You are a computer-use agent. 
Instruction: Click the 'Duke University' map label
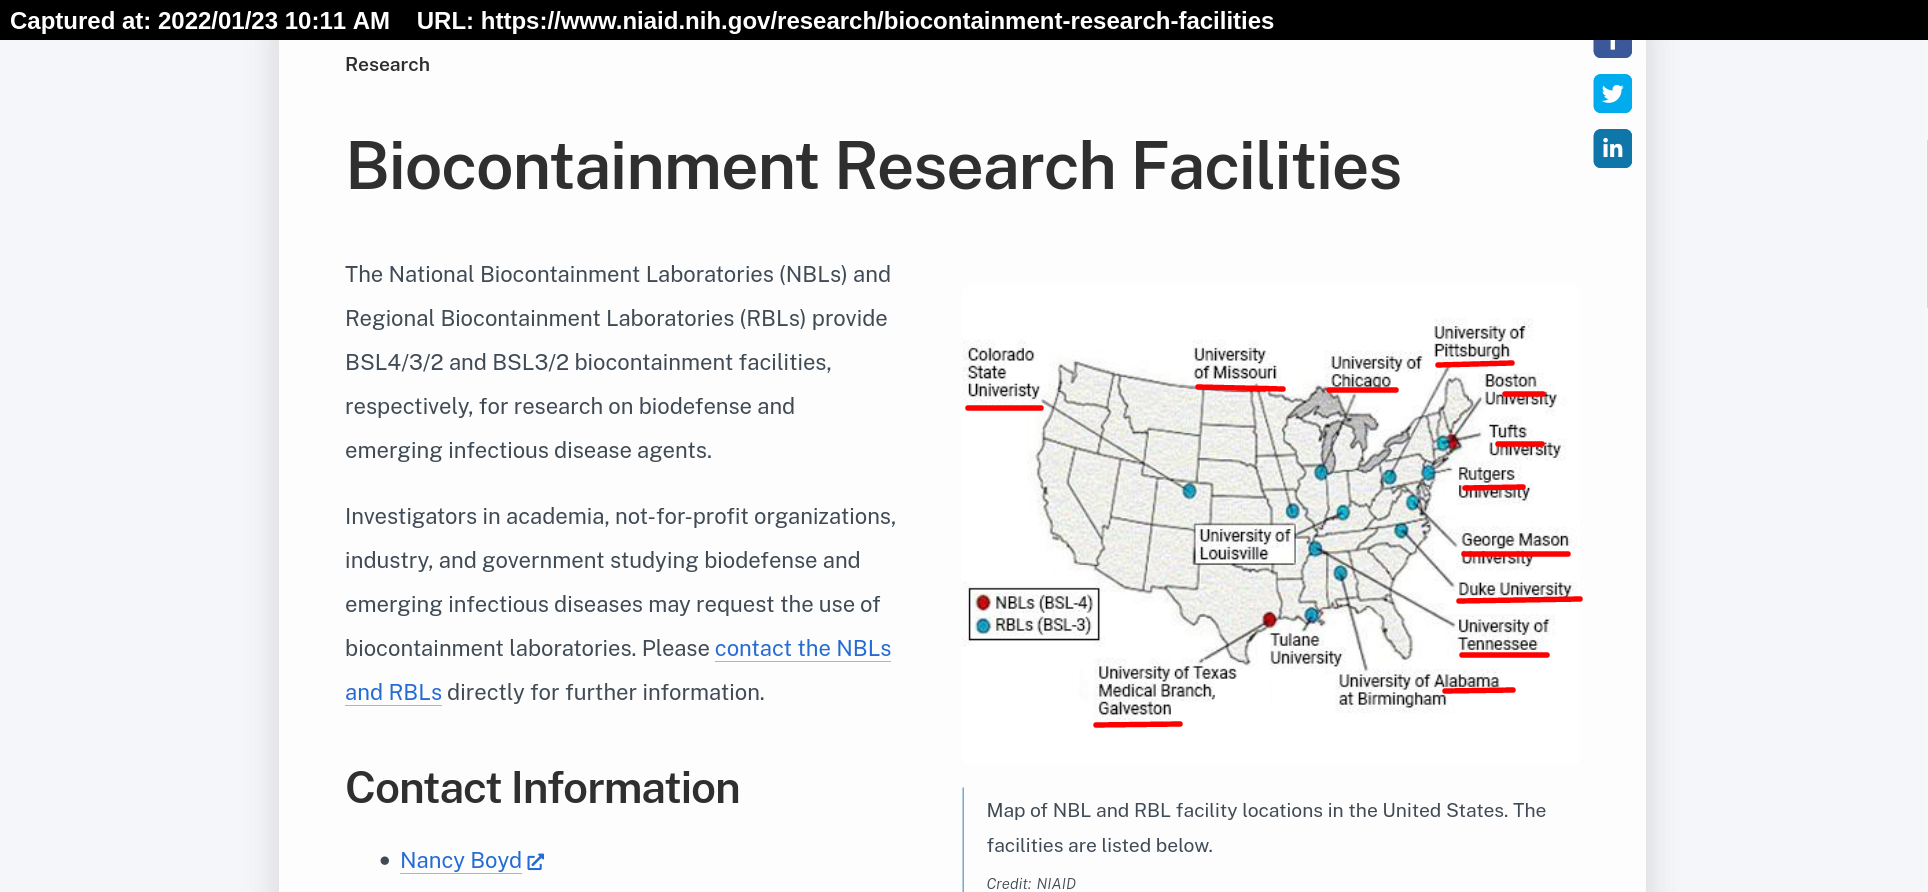click(1514, 589)
